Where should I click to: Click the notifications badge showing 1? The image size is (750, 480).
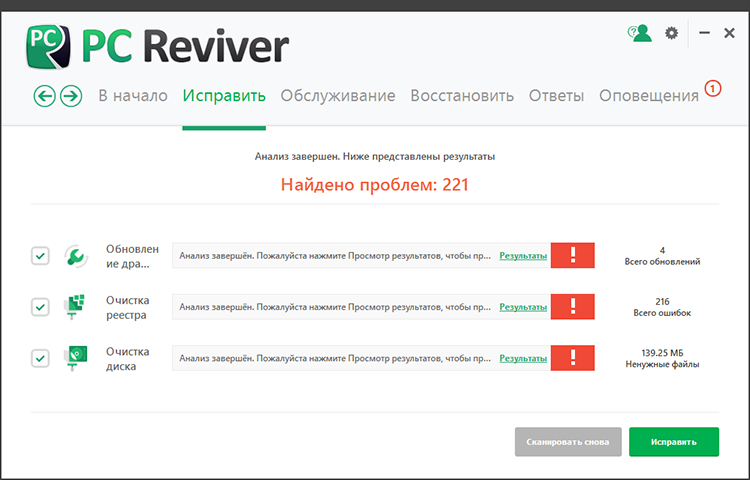click(713, 88)
